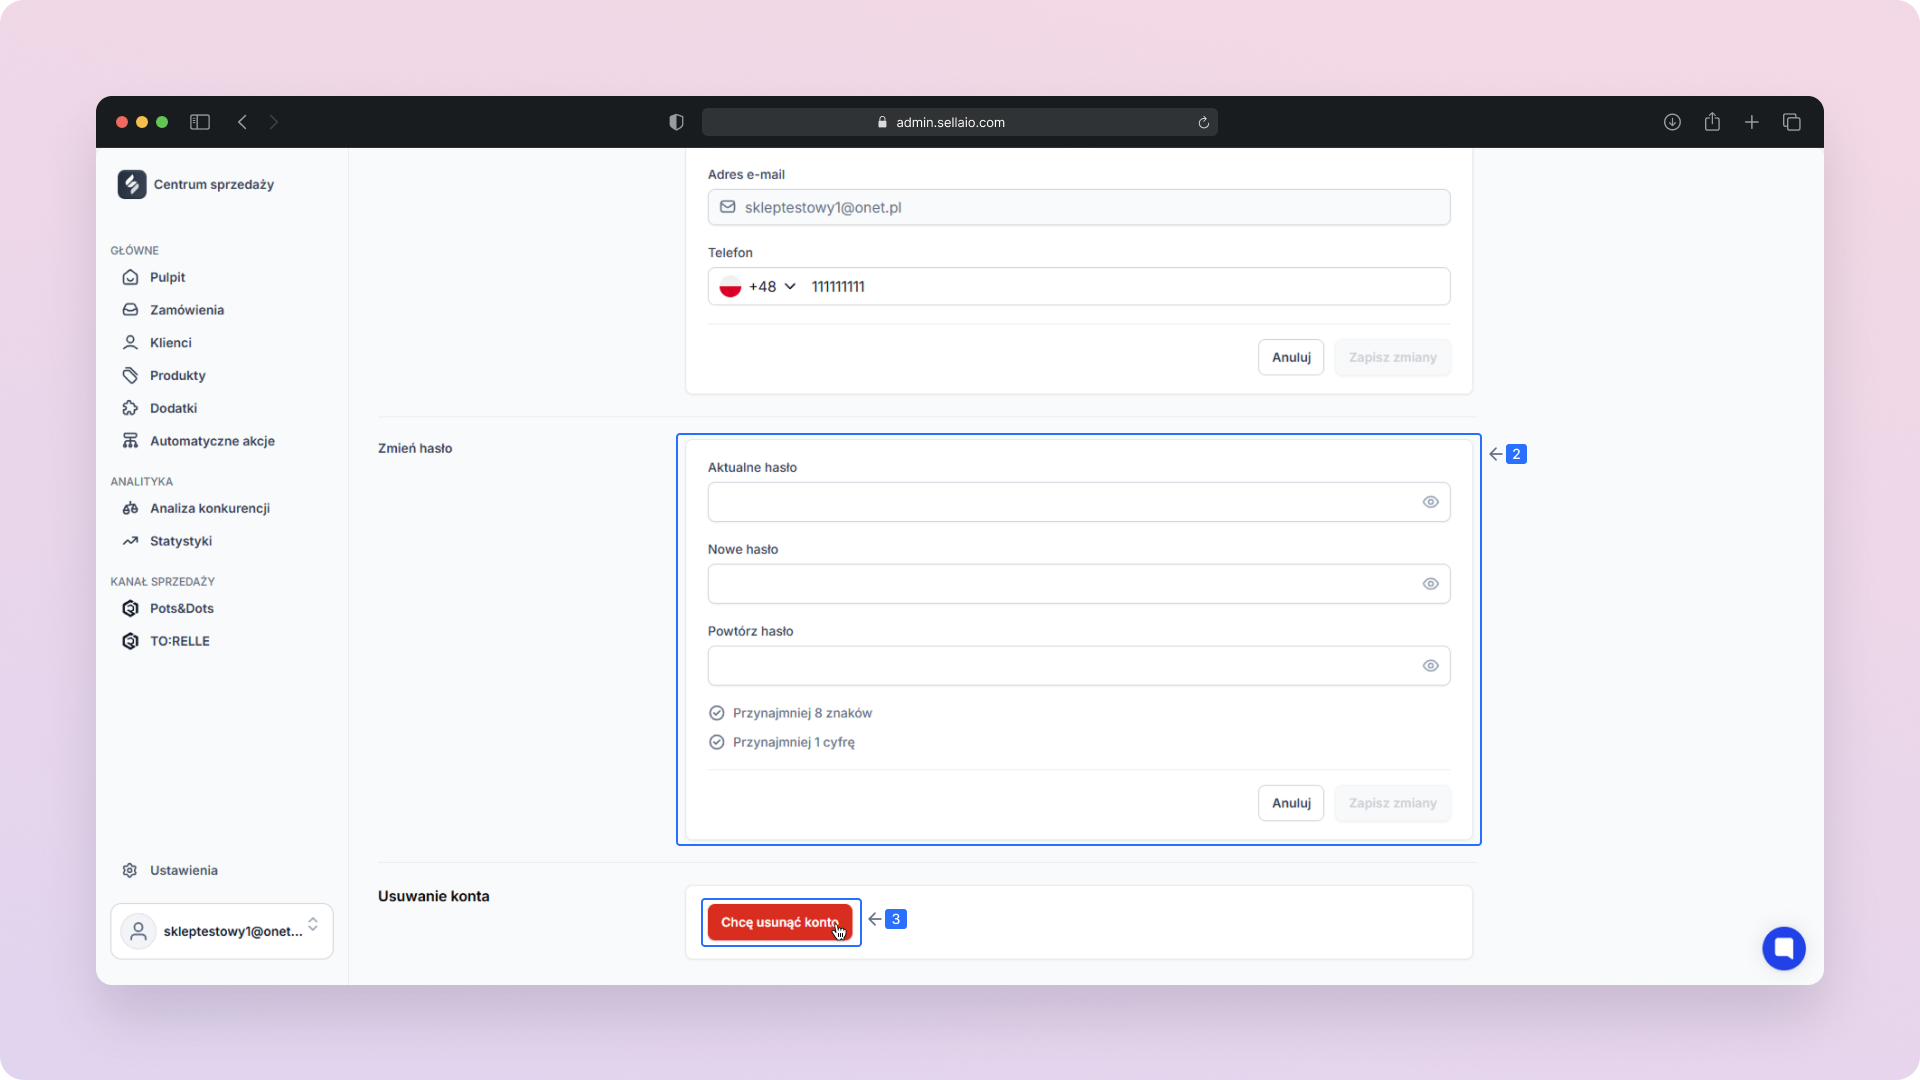Click Zapisz zmiany under Telefon

(x=1392, y=357)
